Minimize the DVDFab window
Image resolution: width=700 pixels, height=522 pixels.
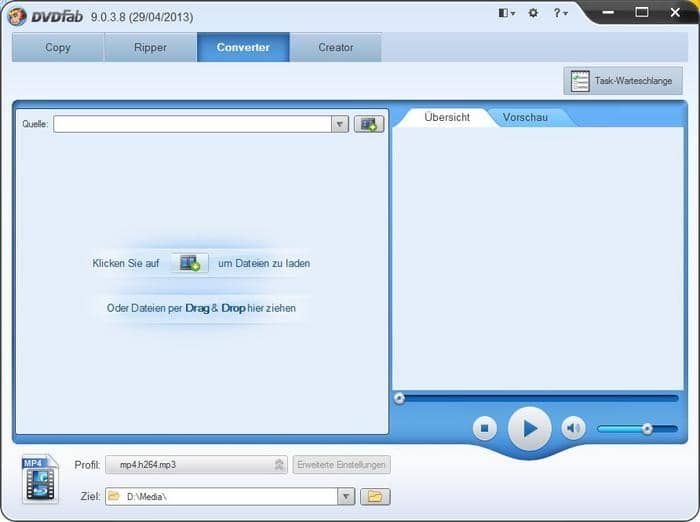pyautogui.click(x=608, y=13)
